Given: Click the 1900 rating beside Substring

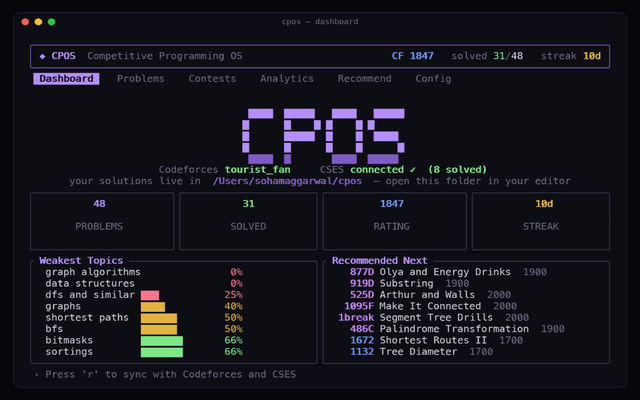Looking at the screenshot, I should pos(457,283).
